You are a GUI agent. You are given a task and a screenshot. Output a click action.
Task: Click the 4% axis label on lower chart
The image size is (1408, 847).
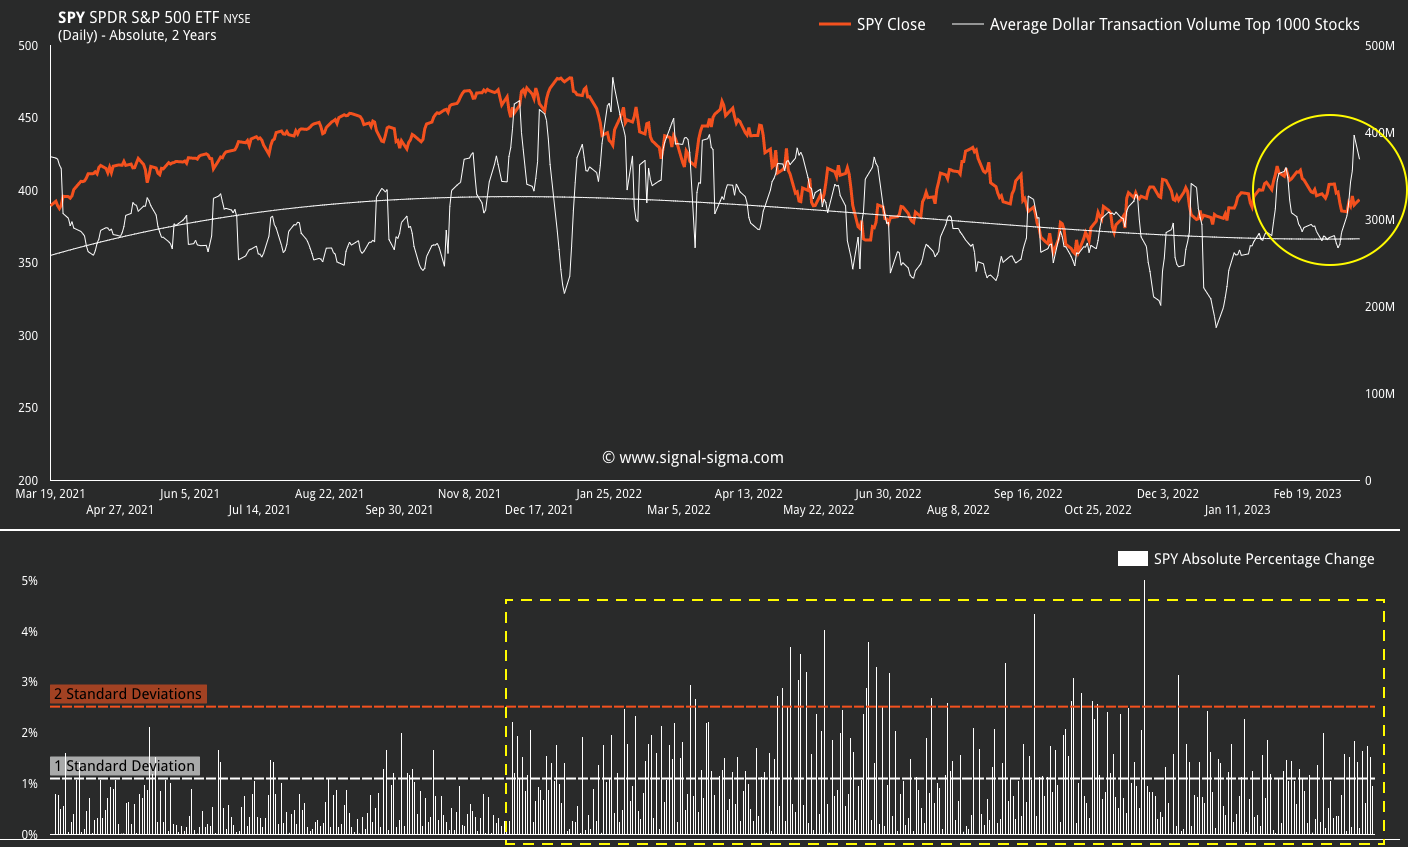pyautogui.click(x=30, y=632)
